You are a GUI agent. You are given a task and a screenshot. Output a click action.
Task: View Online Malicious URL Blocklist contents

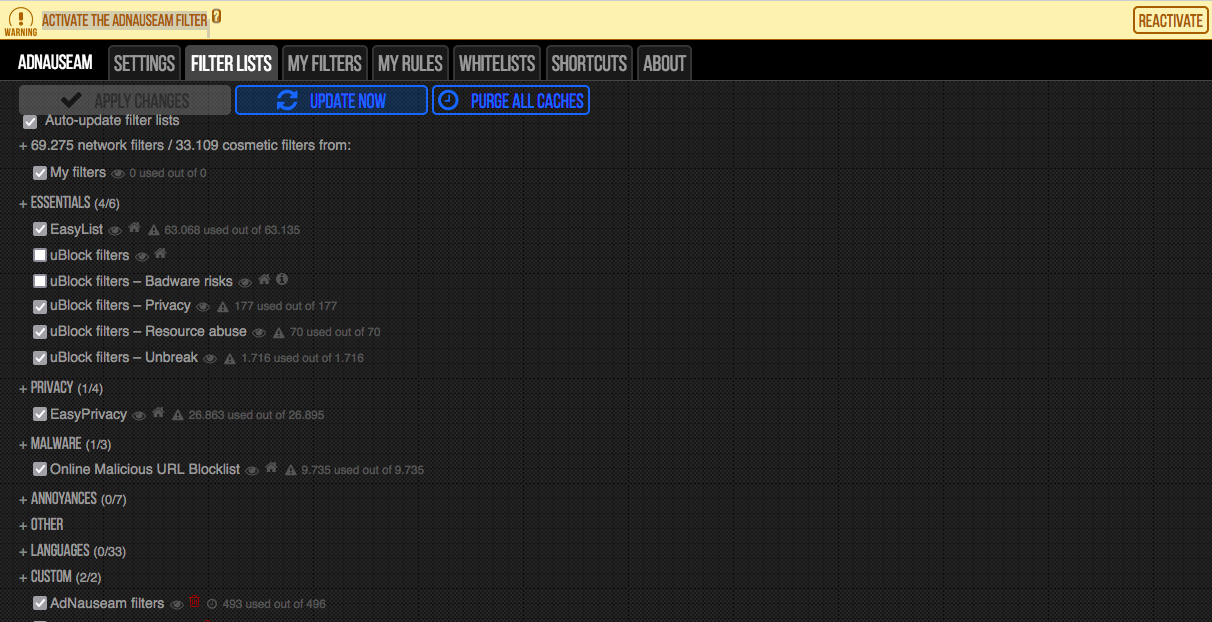tap(251, 469)
